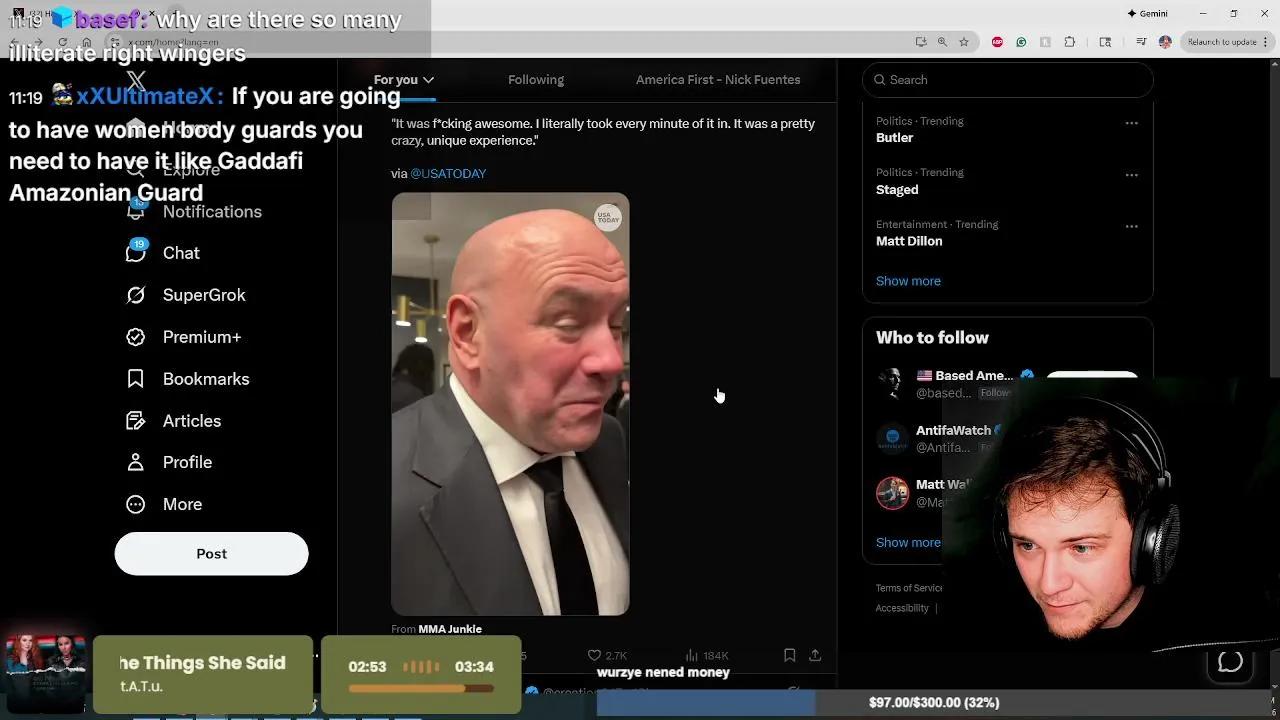Click the USA TODAY badge on video
This screenshot has width=1280, height=720.
click(x=608, y=218)
